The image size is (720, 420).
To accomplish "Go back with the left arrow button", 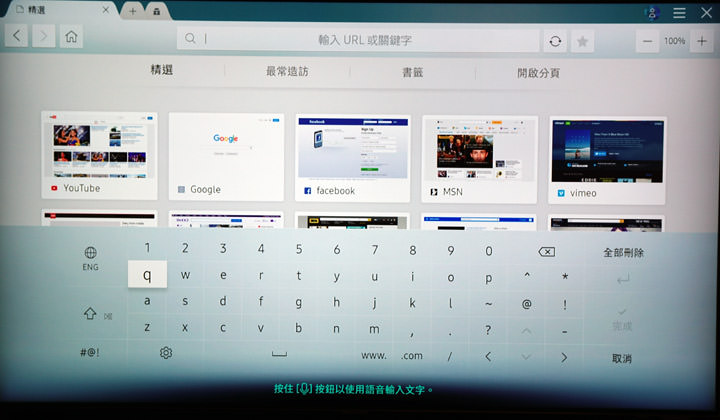I will click(x=17, y=36).
